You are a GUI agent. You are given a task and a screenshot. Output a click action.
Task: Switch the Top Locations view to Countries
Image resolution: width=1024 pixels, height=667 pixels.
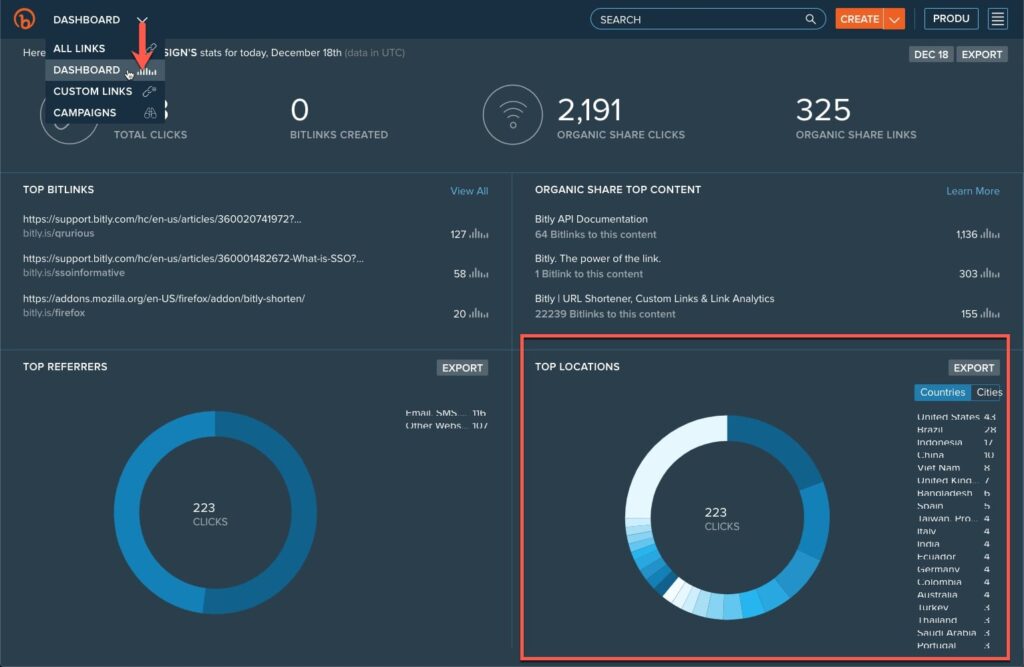click(941, 392)
